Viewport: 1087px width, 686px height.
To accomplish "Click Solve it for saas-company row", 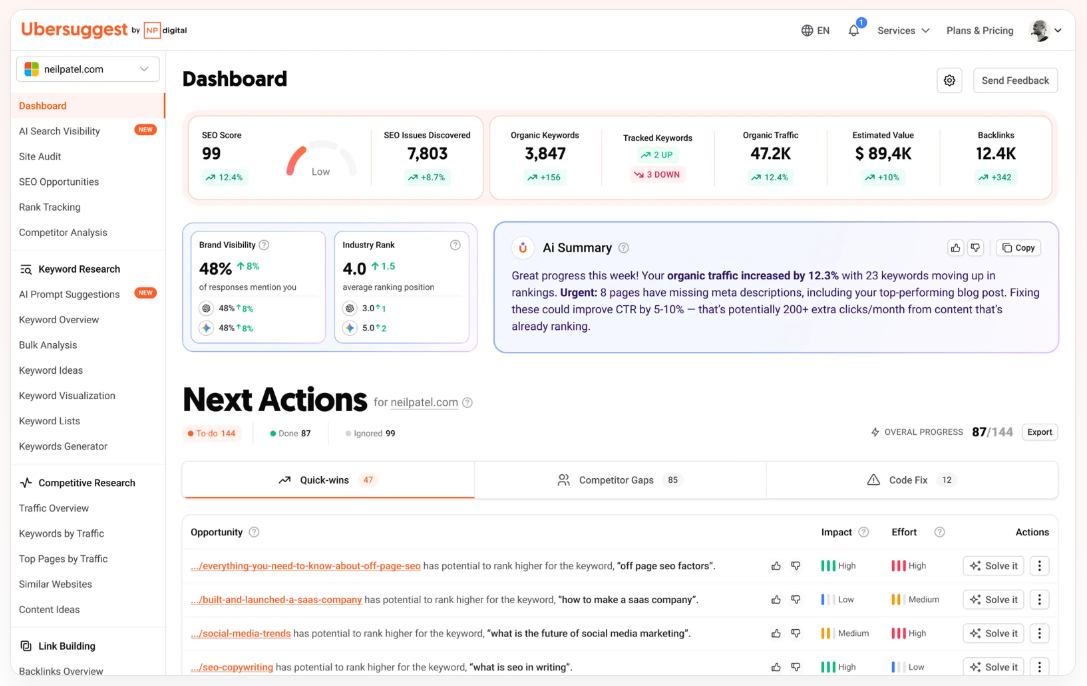I will [993, 599].
